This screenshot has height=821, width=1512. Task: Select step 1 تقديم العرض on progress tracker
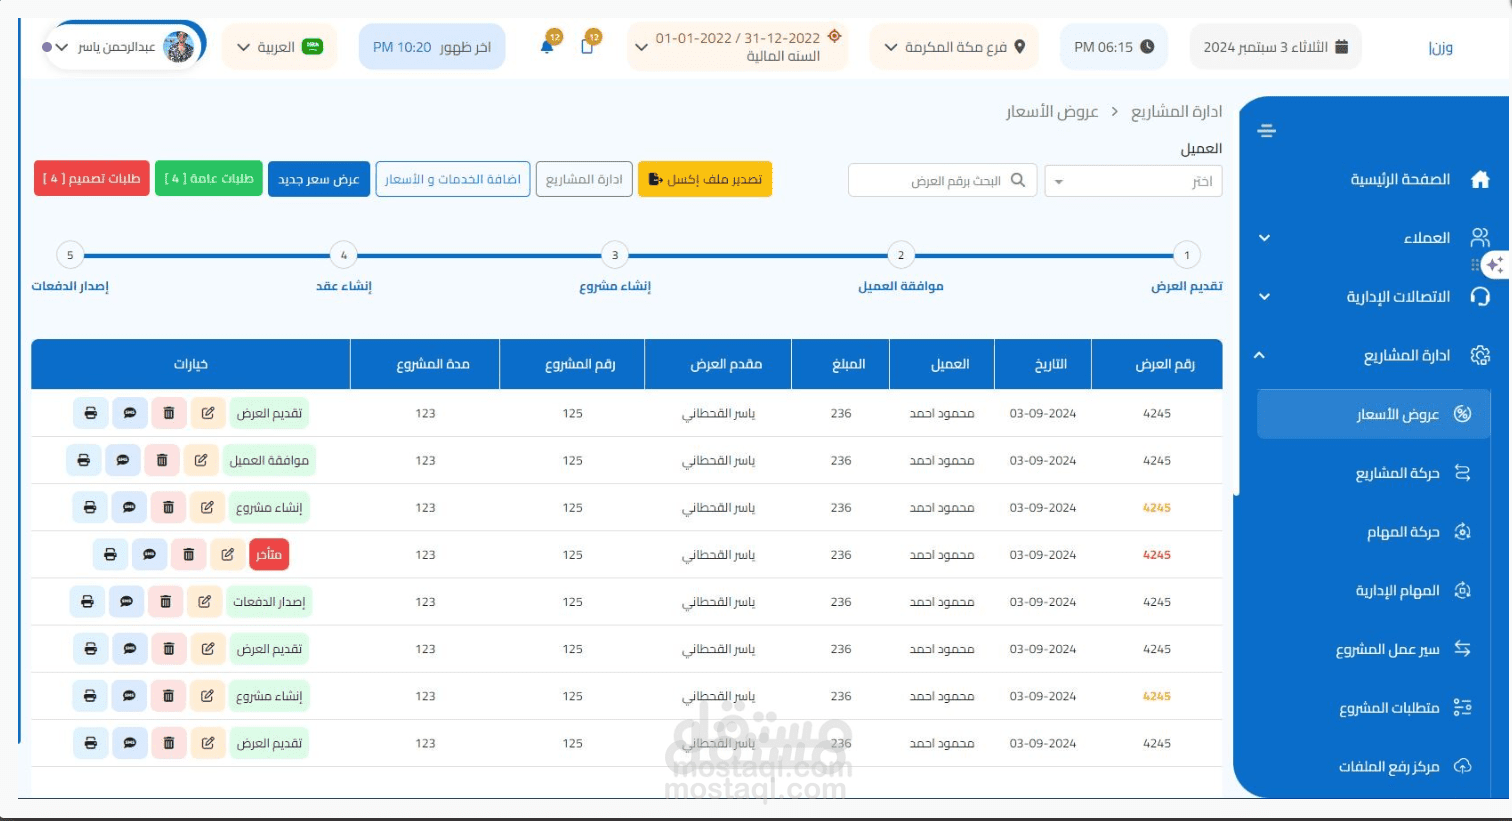pos(1187,255)
